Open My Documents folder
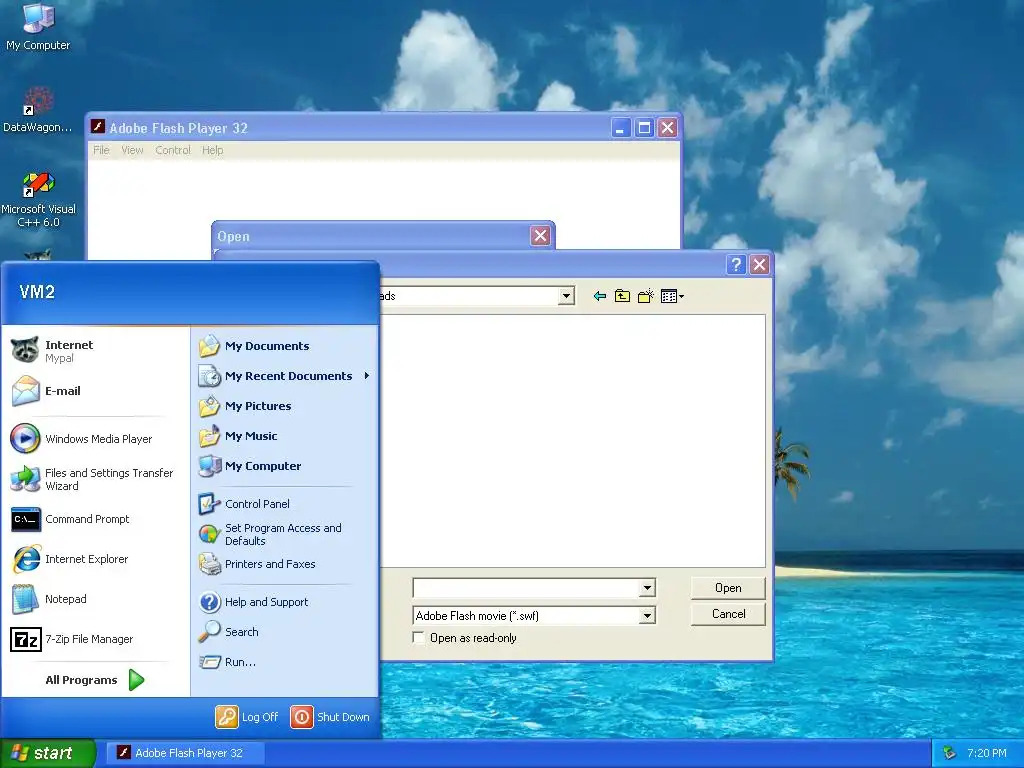1024x768 pixels. coord(285,346)
